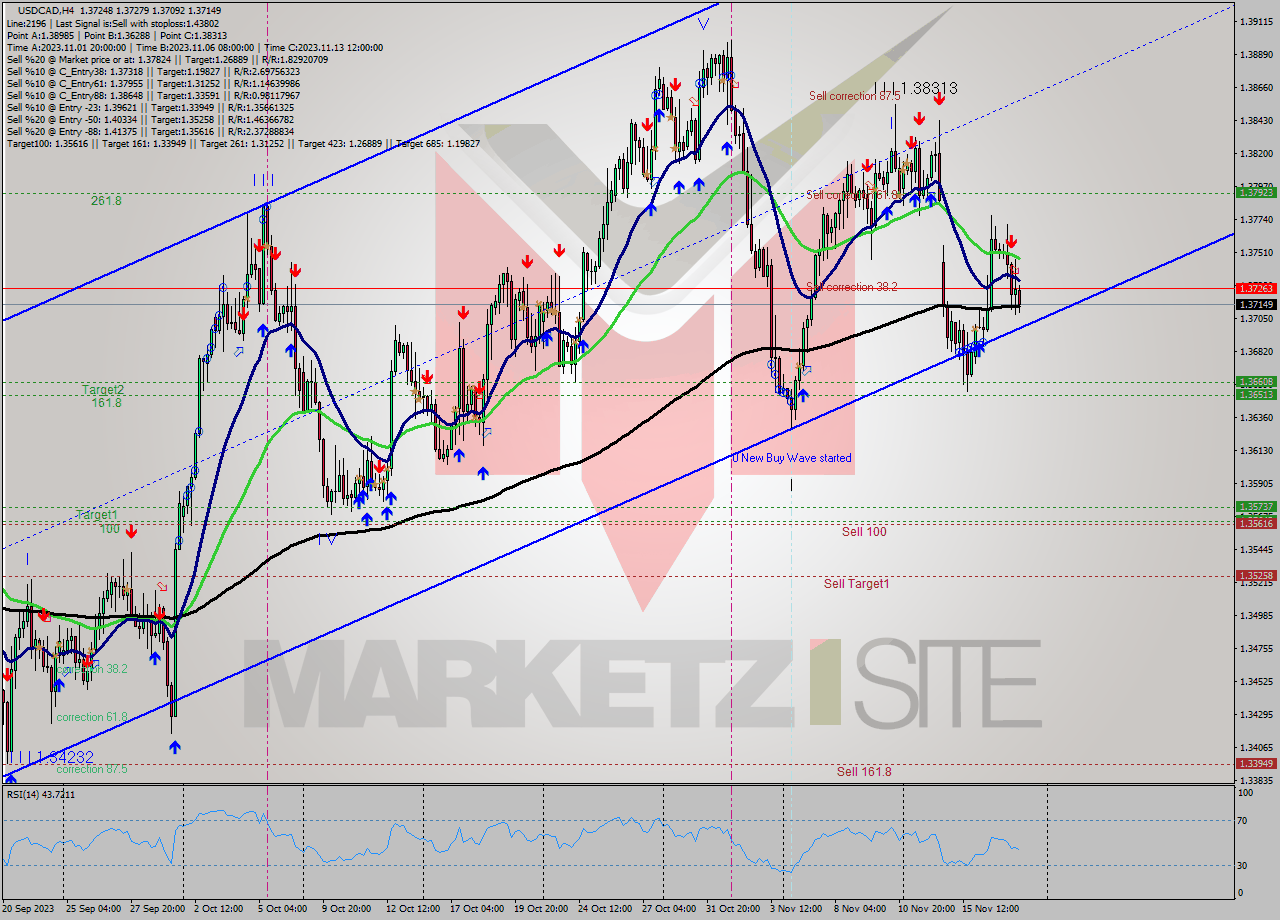The height and width of the screenshot is (920, 1280).
Task: Click the green Target1 label
Action: pyautogui.click(x=97, y=515)
